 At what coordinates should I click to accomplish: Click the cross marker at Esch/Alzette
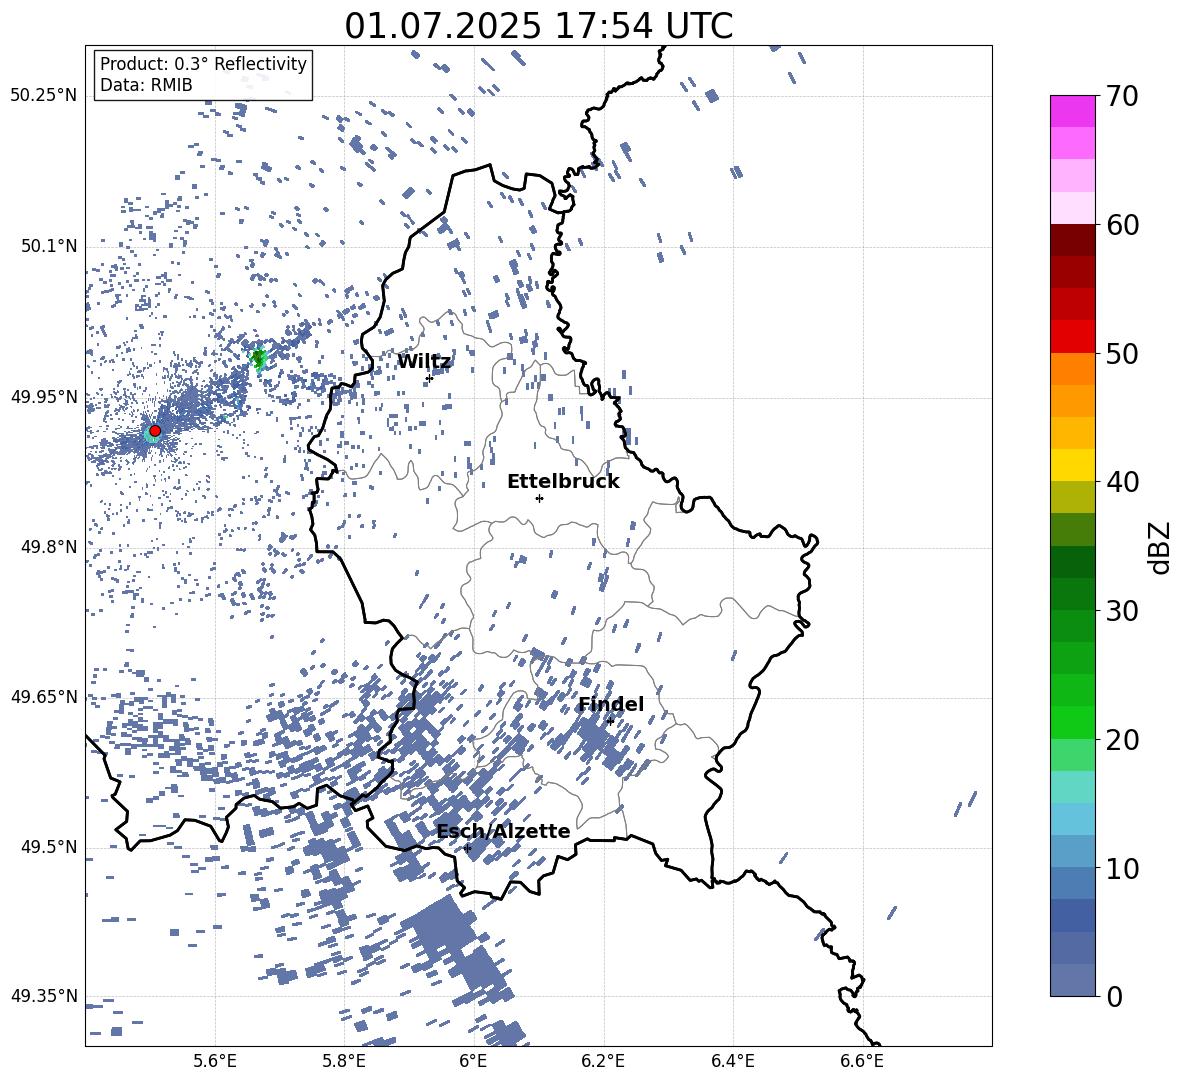[x=467, y=848]
